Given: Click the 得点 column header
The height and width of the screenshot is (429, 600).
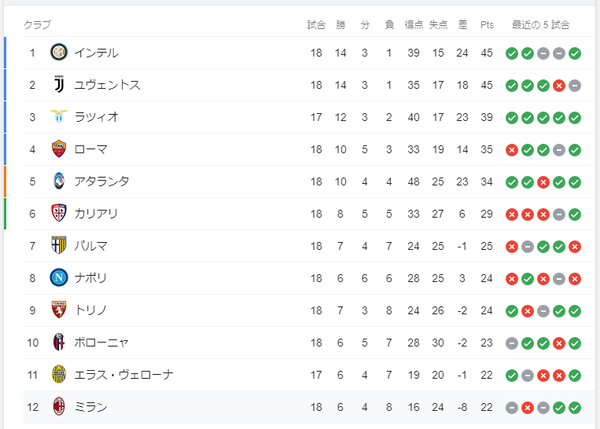Looking at the screenshot, I should click(412, 24).
